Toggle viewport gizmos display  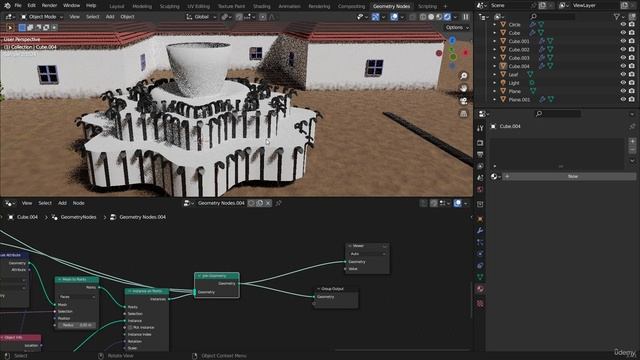[x=376, y=17]
